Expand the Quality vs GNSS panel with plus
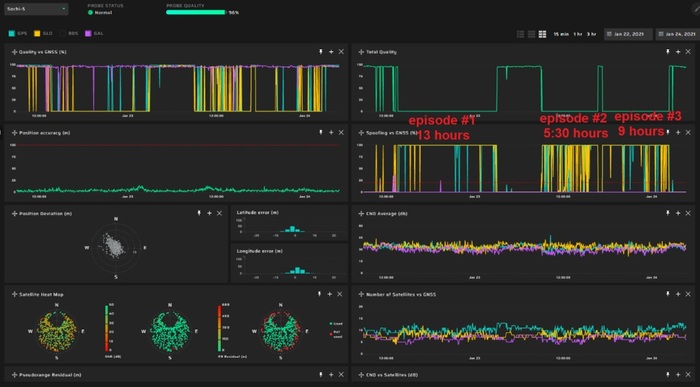This screenshot has height=387, width=700. 331,52
